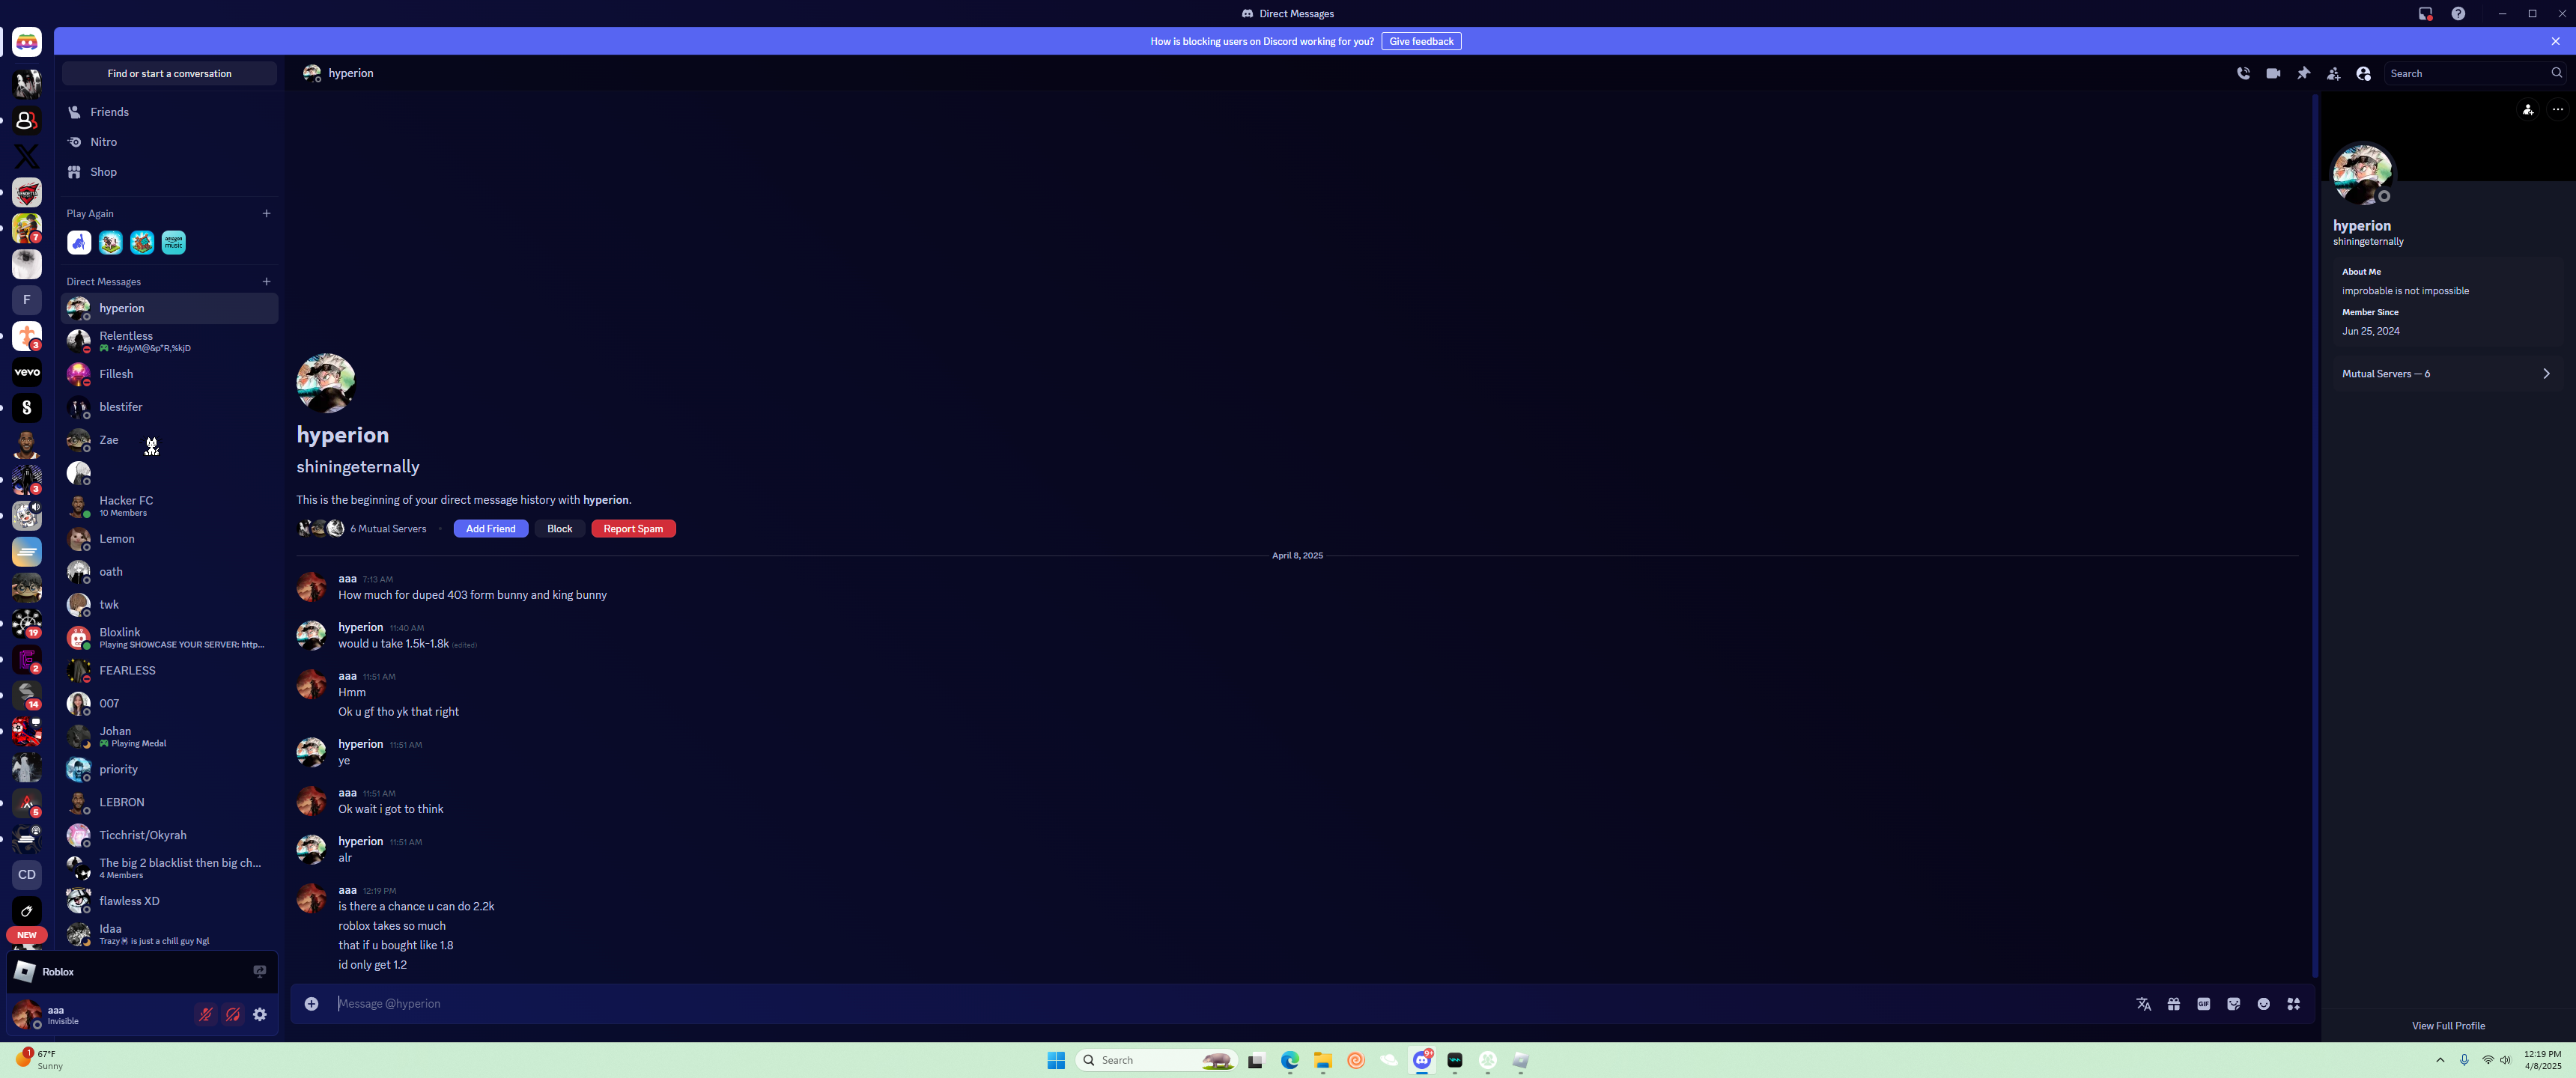The height and width of the screenshot is (1078, 2576).
Task: Open the Shop page
Action: 103,172
